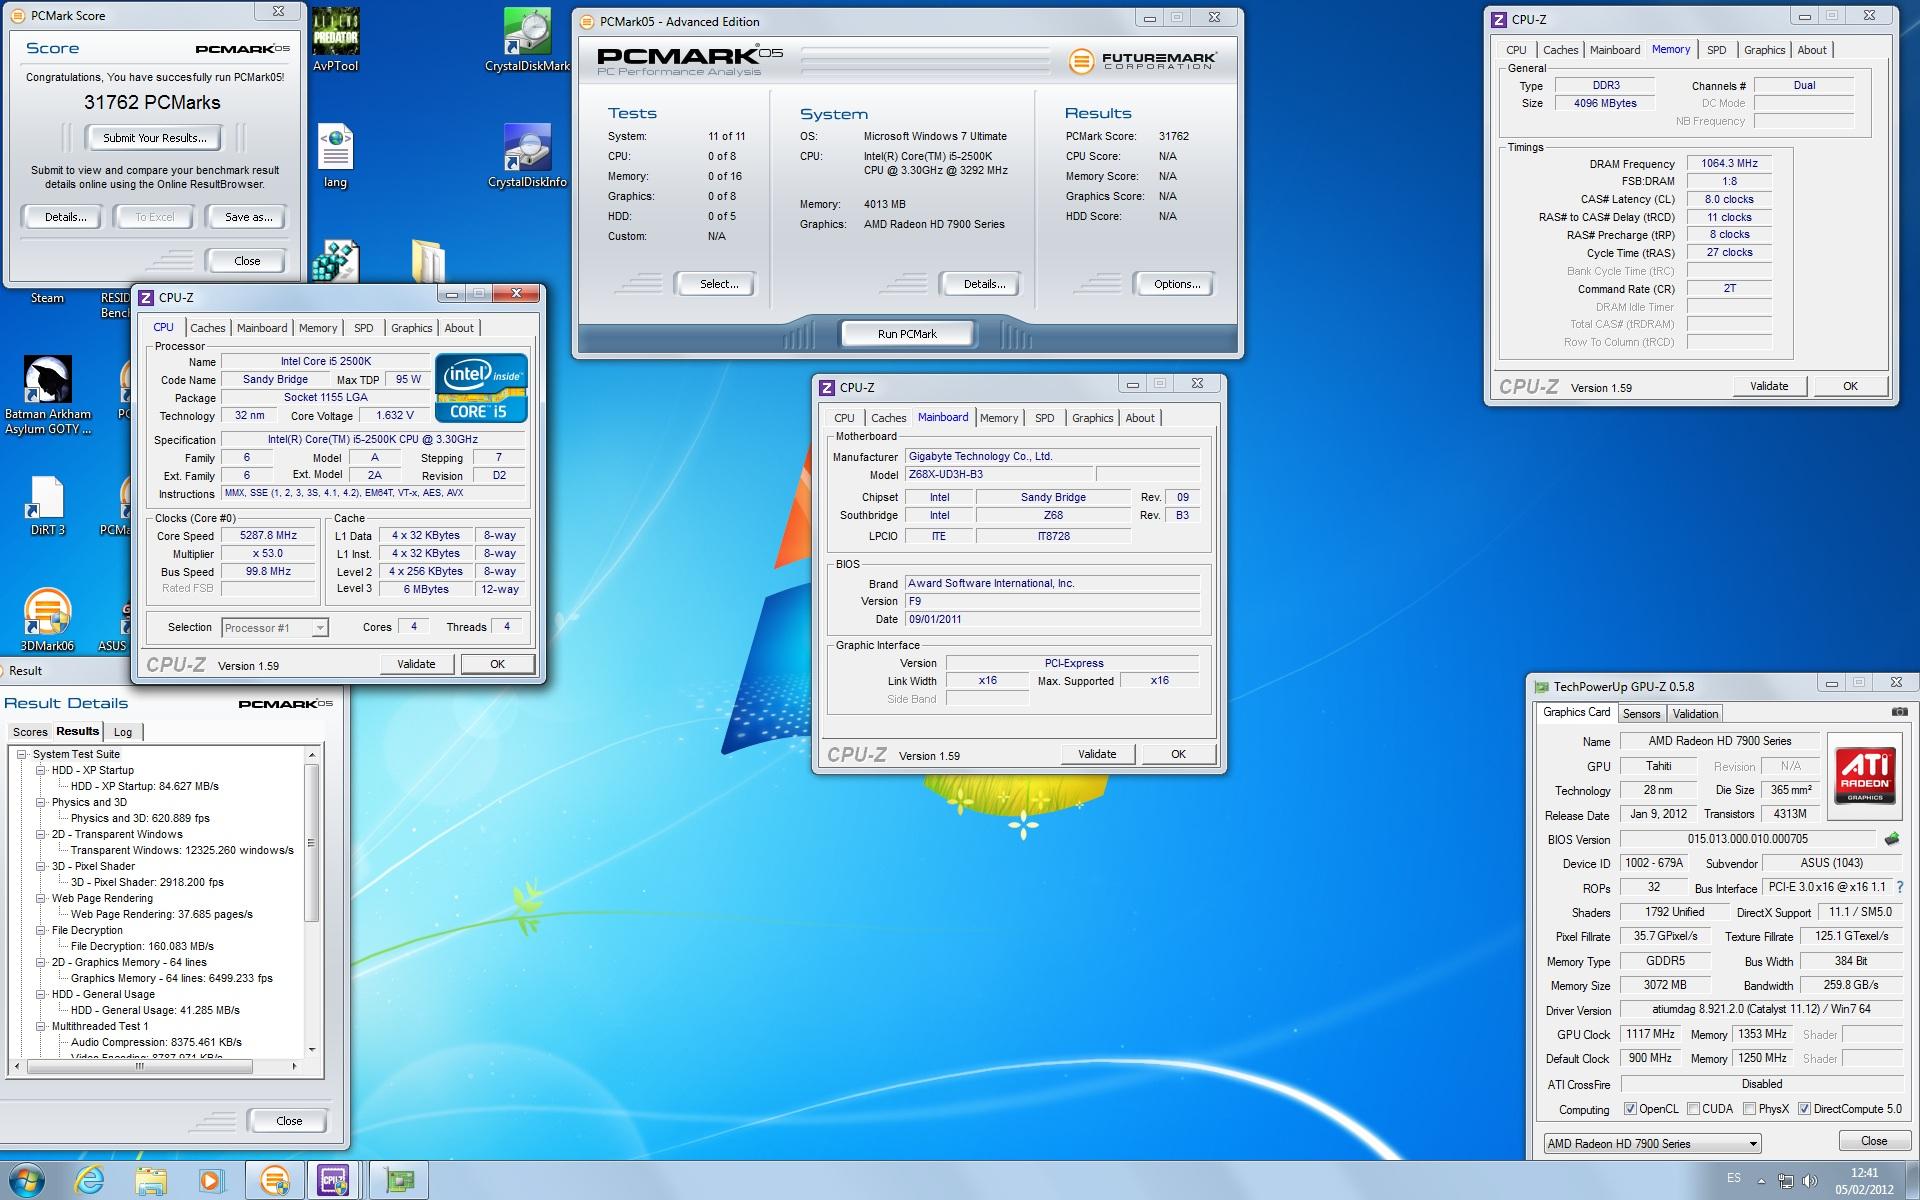Collapse the Physics and 3D node
Viewport: 1920px width, 1200px height.
[41, 802]
